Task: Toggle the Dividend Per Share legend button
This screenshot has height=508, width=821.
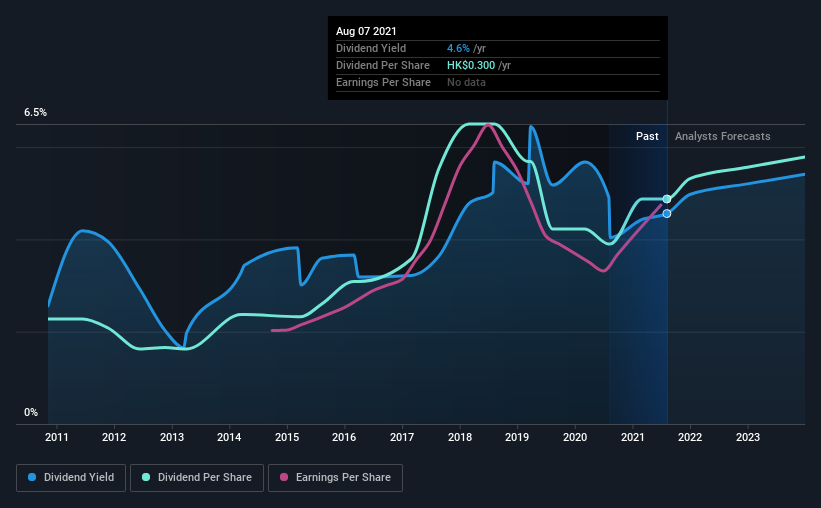Action: (197, 478)
